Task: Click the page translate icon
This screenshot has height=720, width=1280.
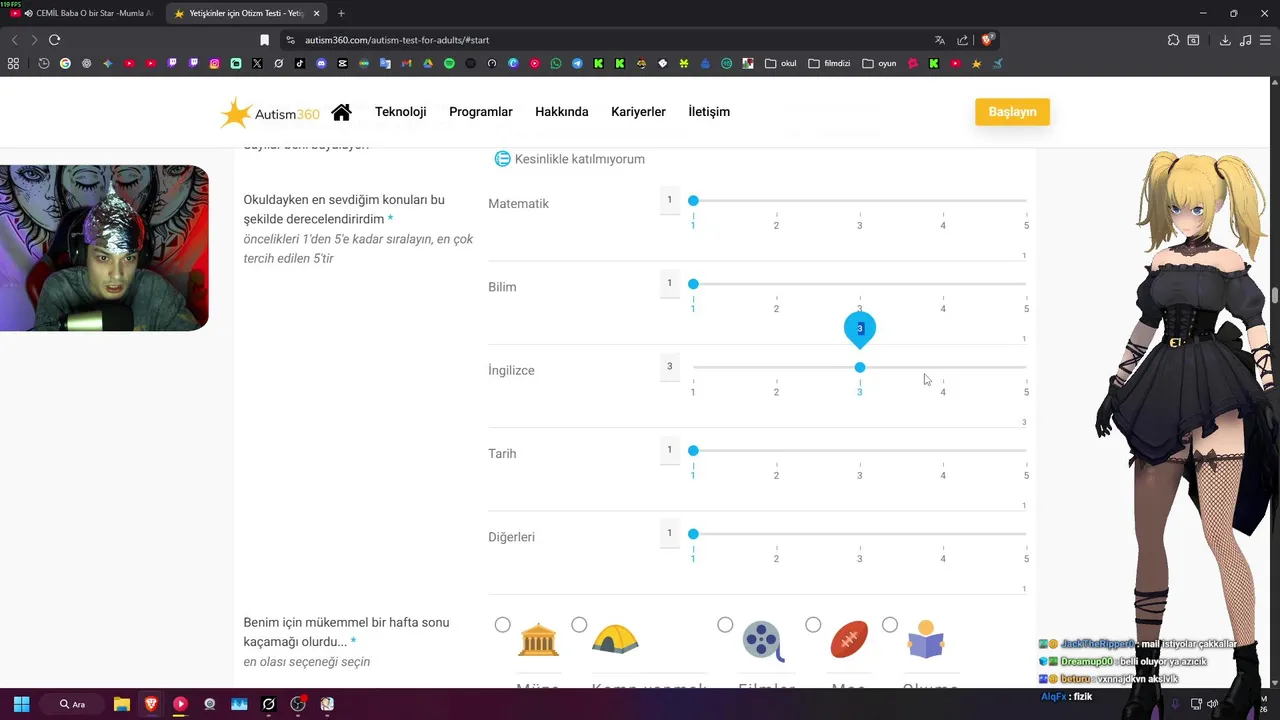Action: 939,40
